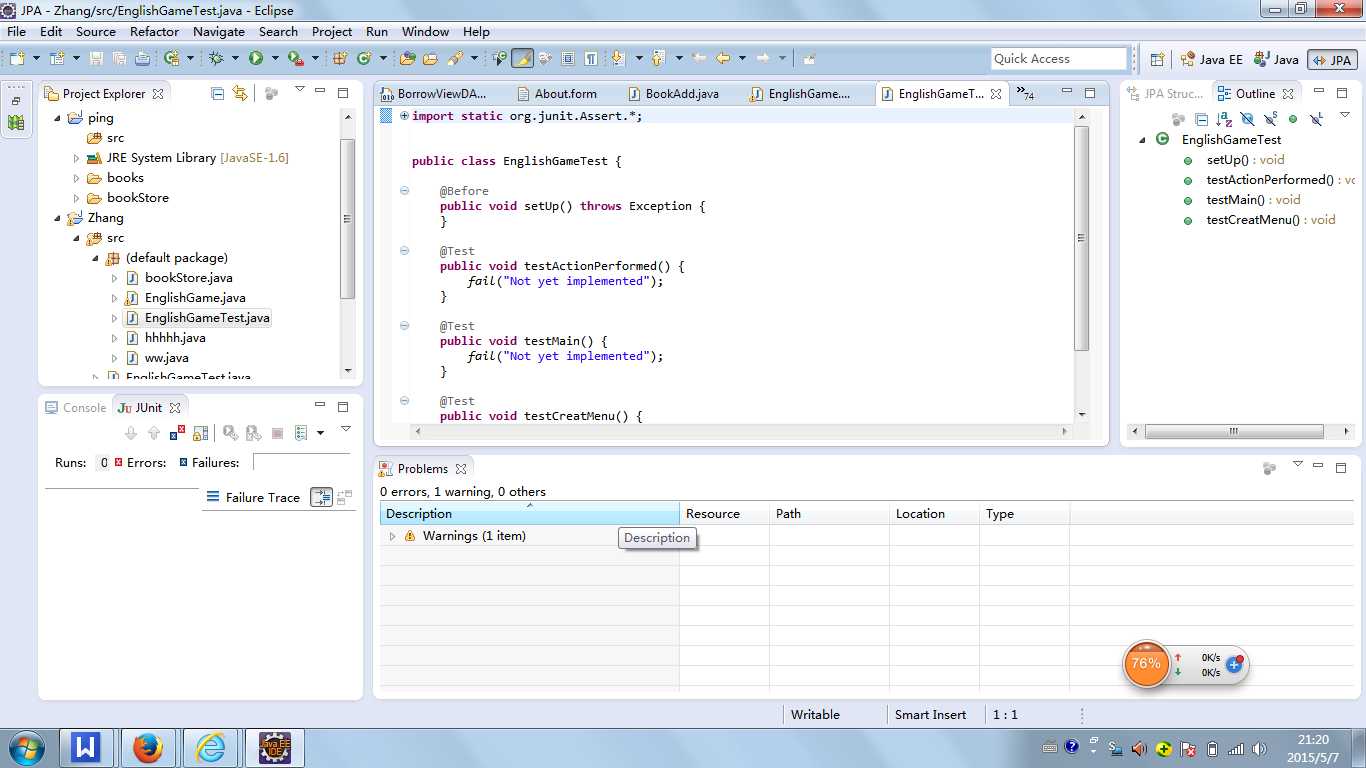The image size is (1366, 768).
Task: Open Firefox from the taskbar
Action: coord(147,747)
